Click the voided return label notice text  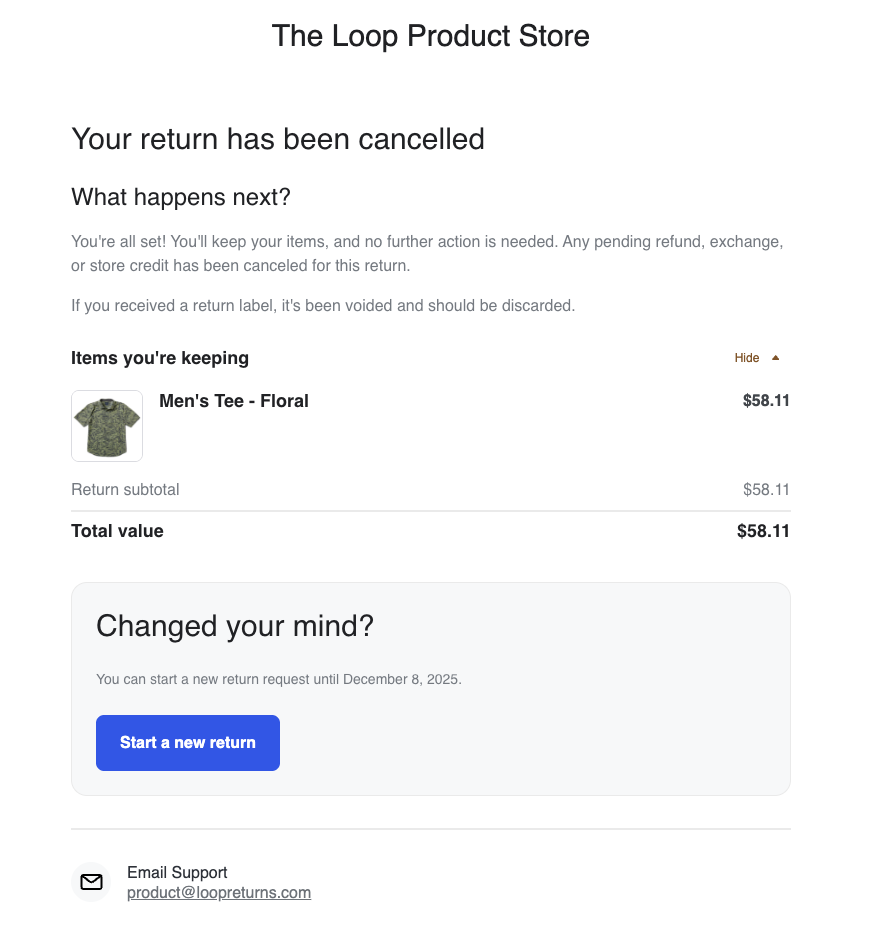coord(323,305)
